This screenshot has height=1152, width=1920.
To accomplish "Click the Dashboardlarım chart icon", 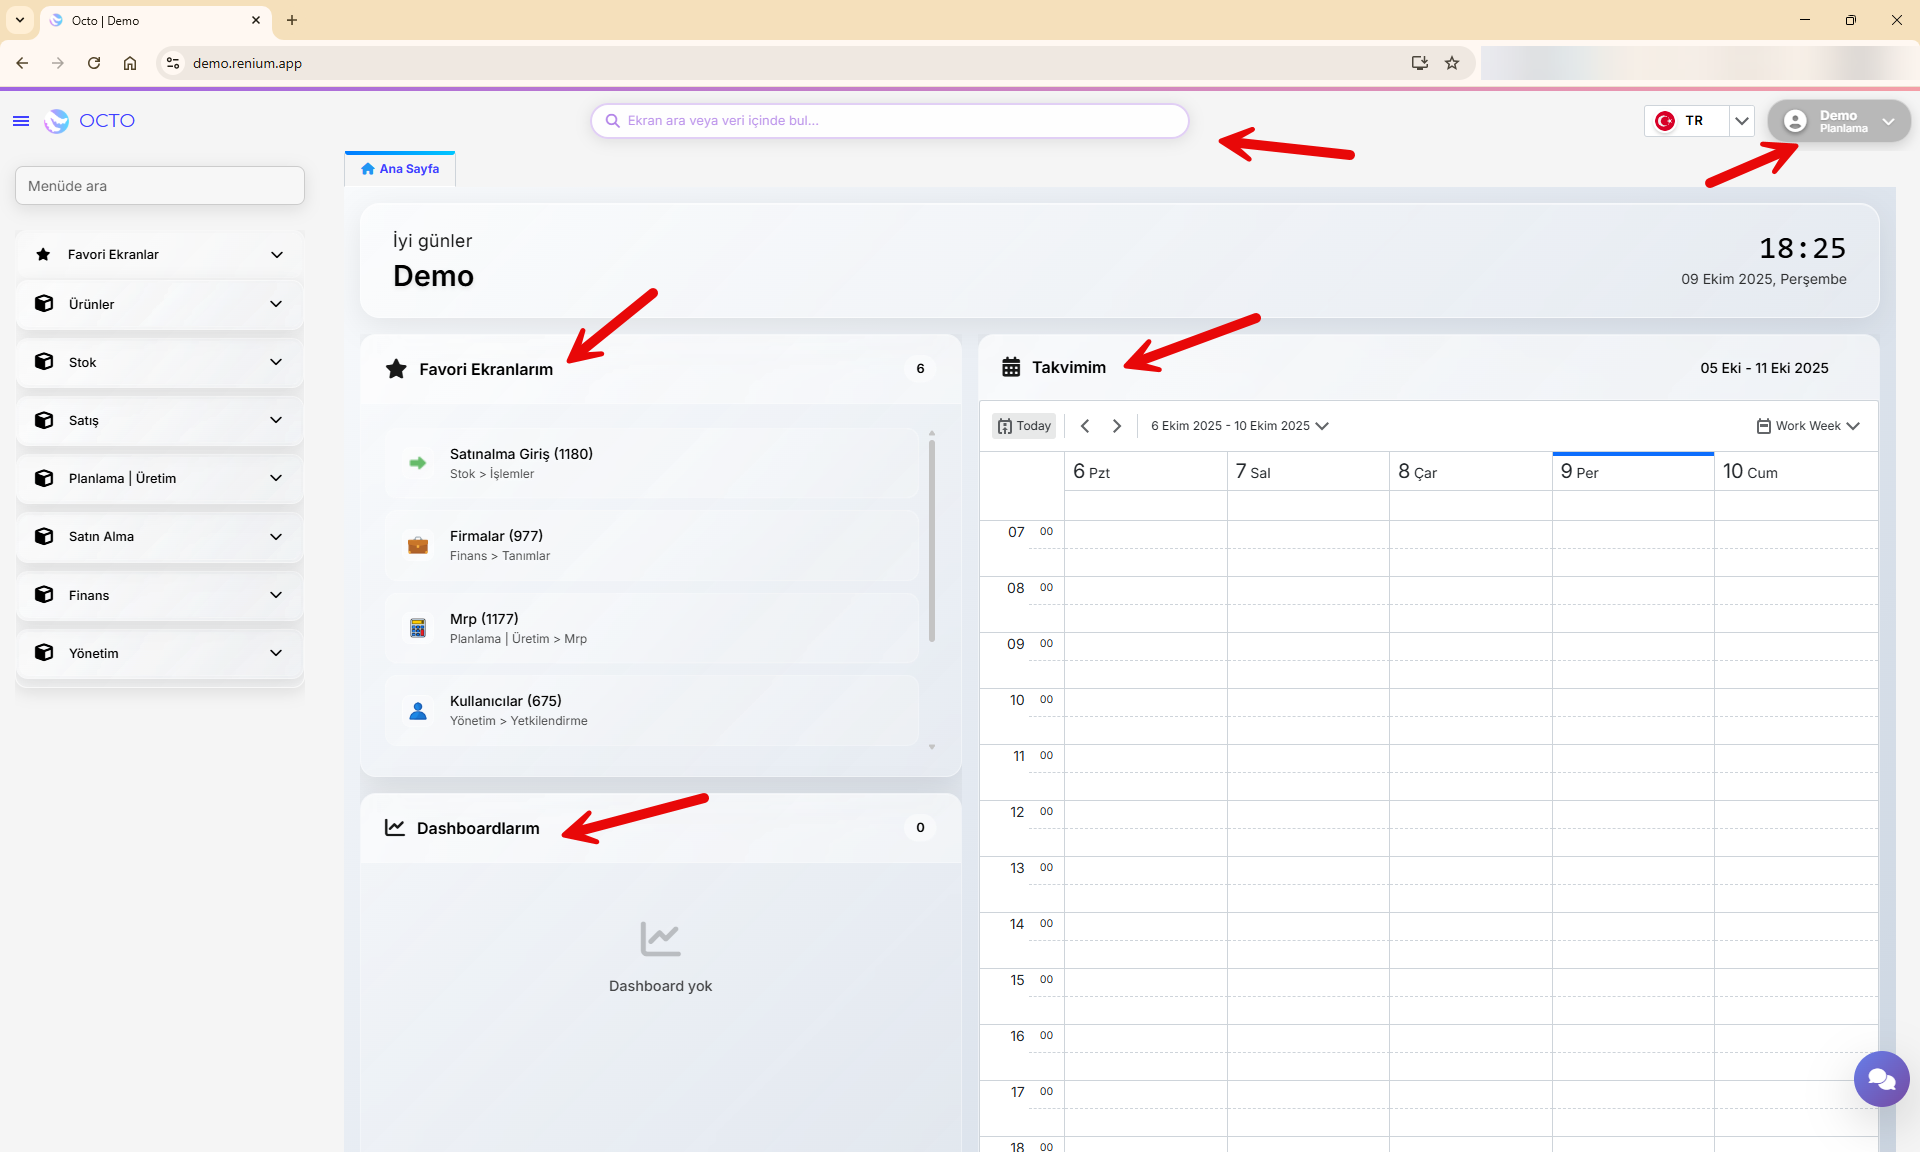I will point(395,828).
